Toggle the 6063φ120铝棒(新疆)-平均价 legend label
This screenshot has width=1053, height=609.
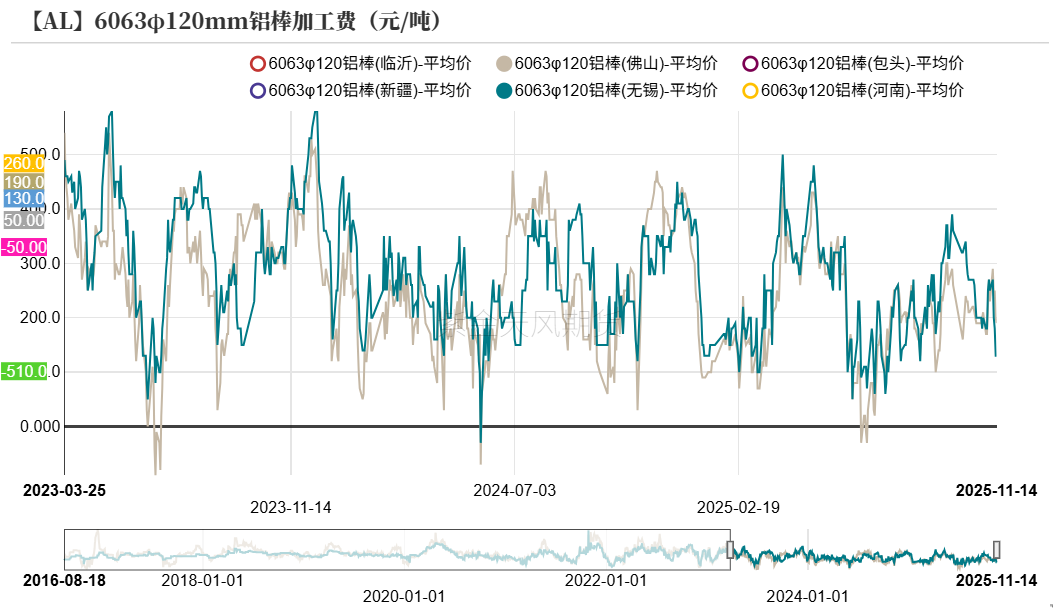(370, 91)
